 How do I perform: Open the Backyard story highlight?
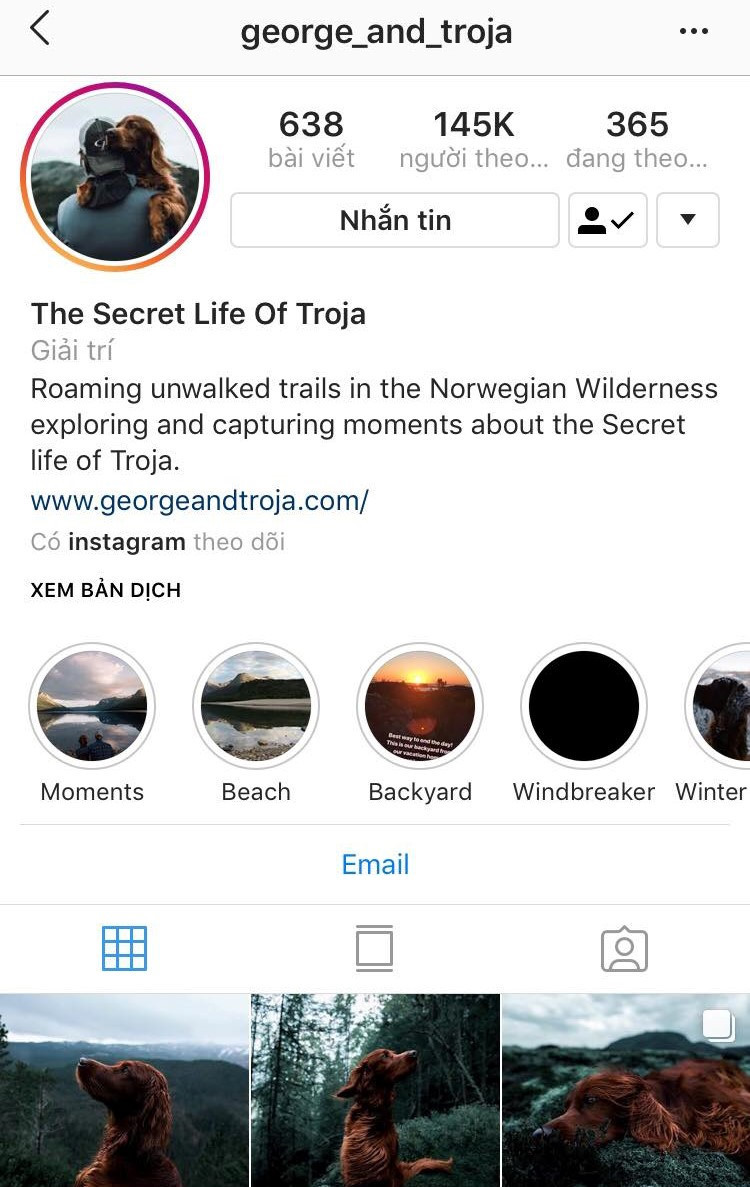420,706
